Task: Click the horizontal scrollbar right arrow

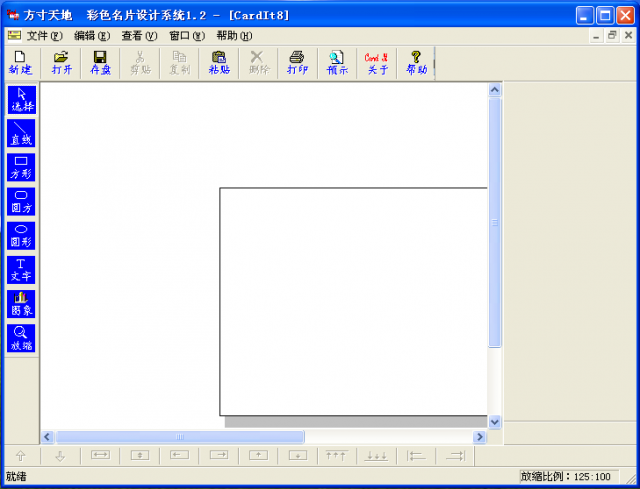Action: pyautogui.click(x=480, y=437)
